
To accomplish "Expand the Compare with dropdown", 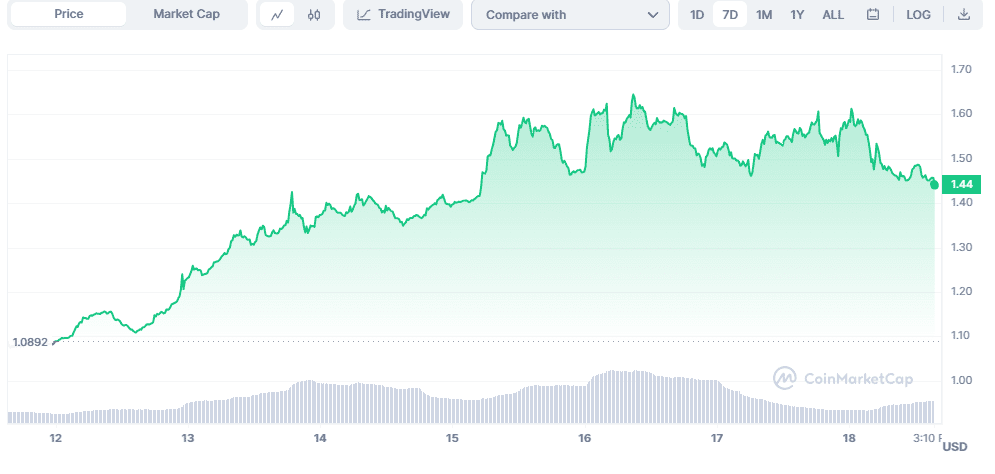I will point(570,15).
